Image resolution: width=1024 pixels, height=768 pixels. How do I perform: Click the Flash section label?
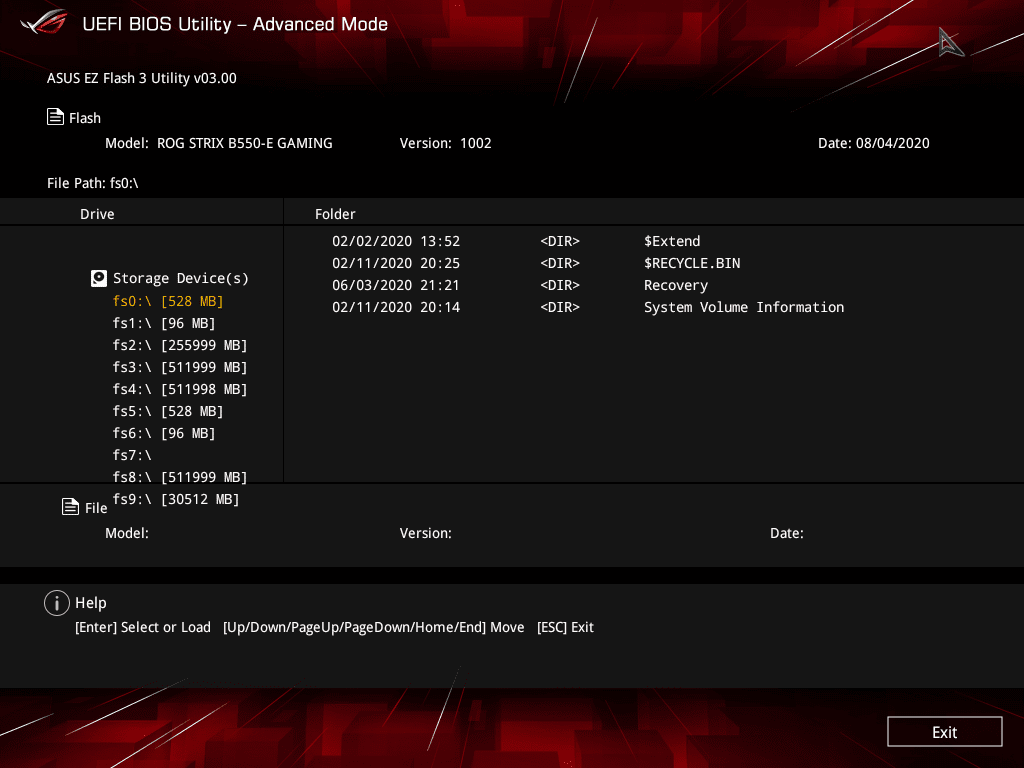click(x=85, y=118)
